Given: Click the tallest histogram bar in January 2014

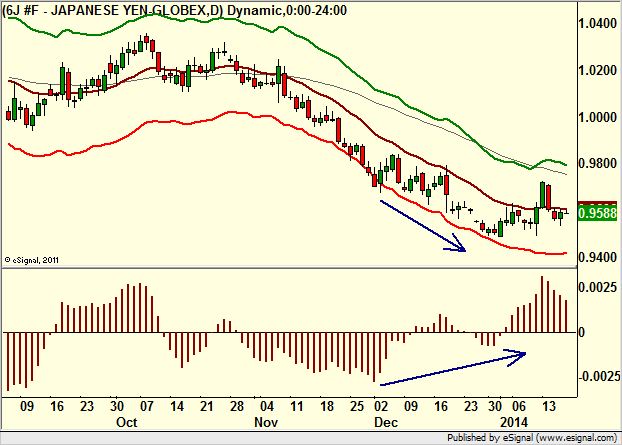Looking at the screenshot, I should (542, 304).
